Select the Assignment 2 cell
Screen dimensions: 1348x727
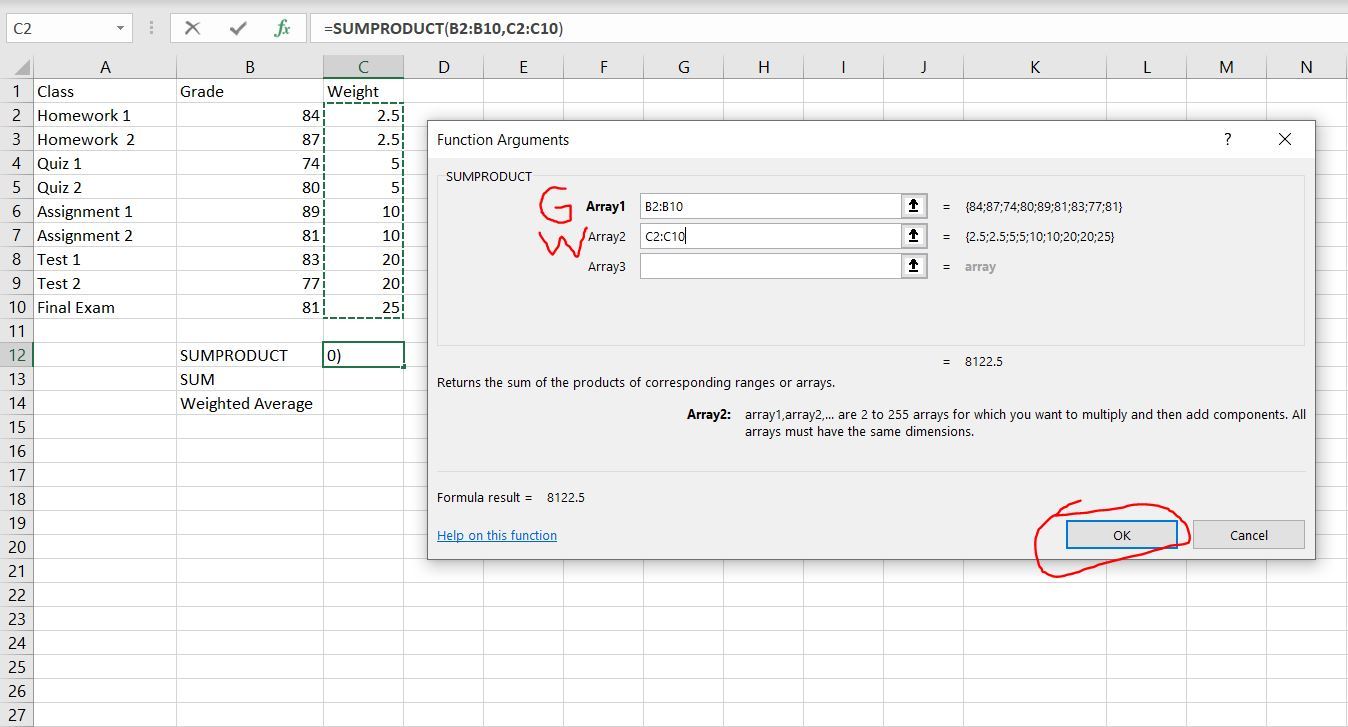tap(105, 235)
